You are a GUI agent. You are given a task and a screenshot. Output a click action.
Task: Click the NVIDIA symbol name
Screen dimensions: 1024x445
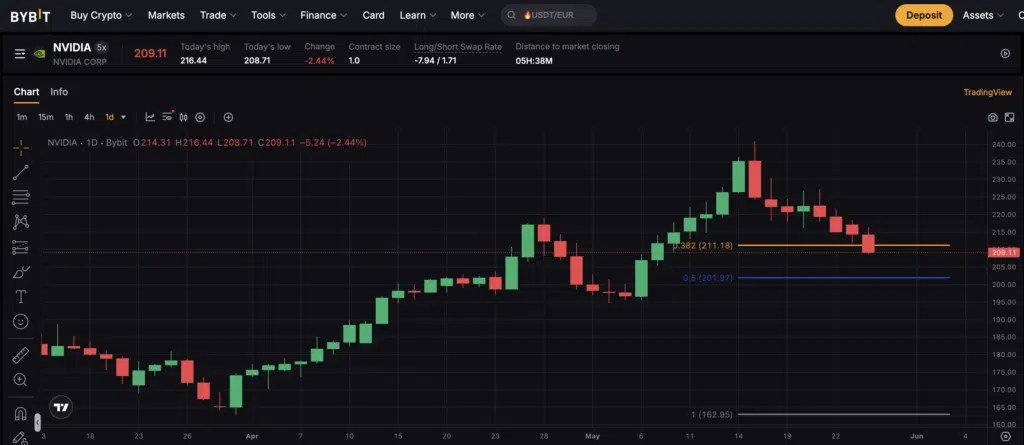coord(72,48)
